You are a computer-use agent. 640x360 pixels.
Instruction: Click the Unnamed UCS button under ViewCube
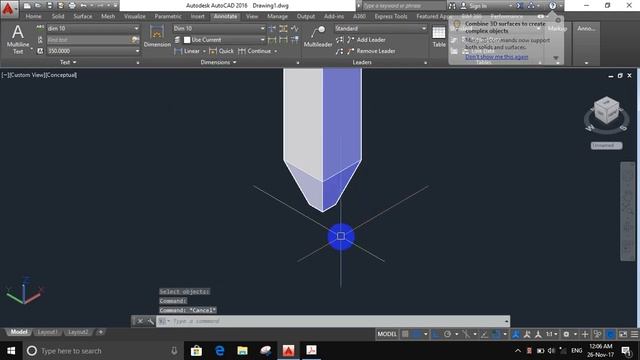(606, 145)
